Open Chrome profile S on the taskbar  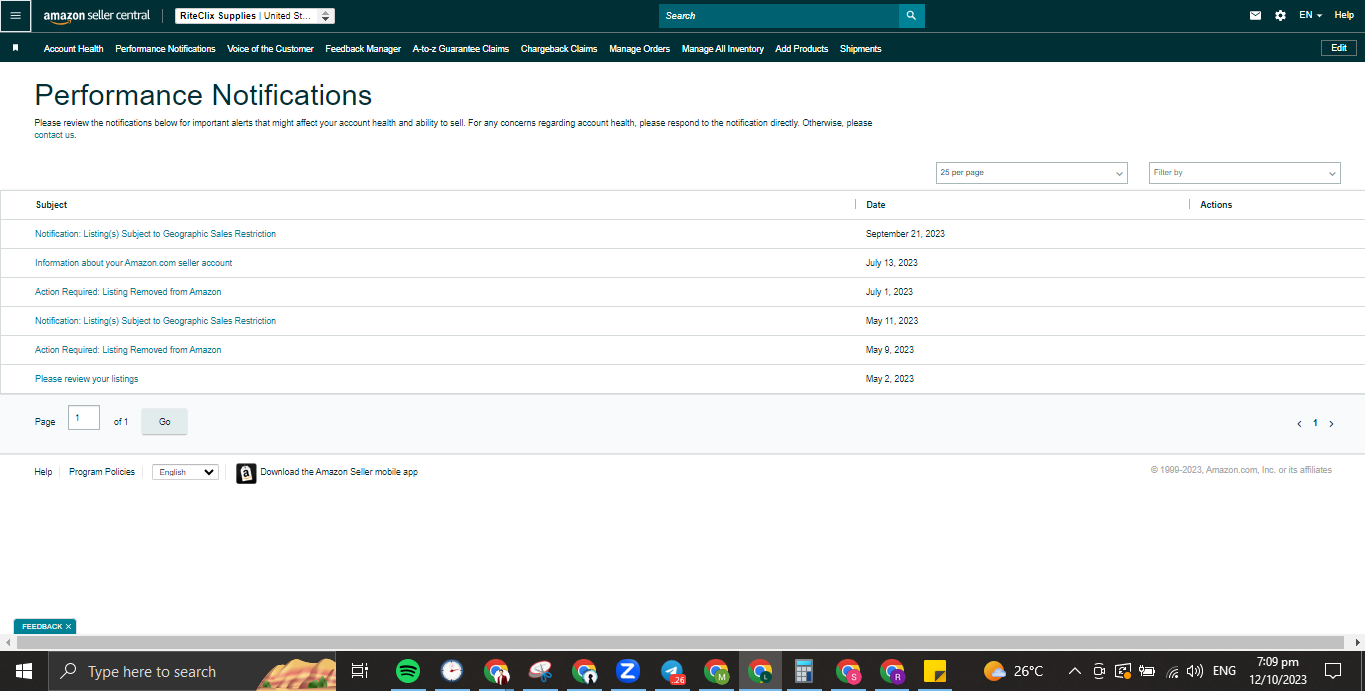point(848,671)
